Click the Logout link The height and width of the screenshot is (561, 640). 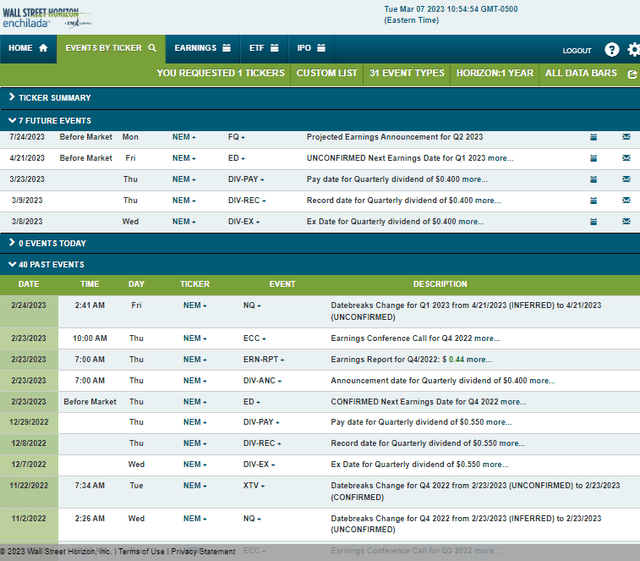click(577, 51)
